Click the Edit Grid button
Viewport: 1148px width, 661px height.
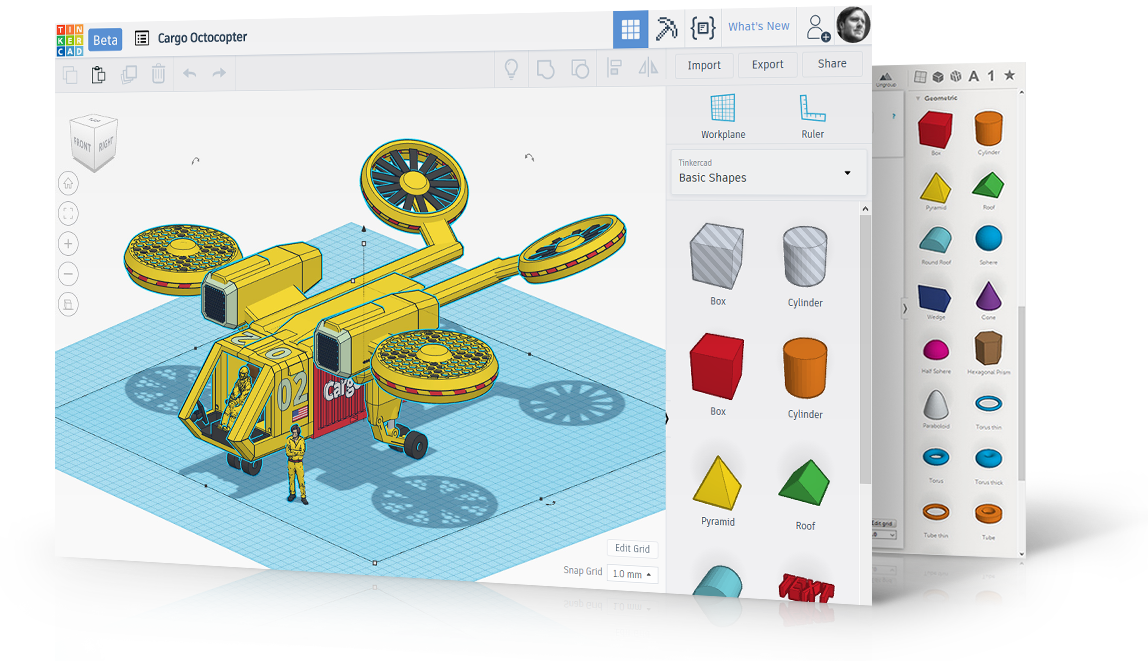click(632, 548)
